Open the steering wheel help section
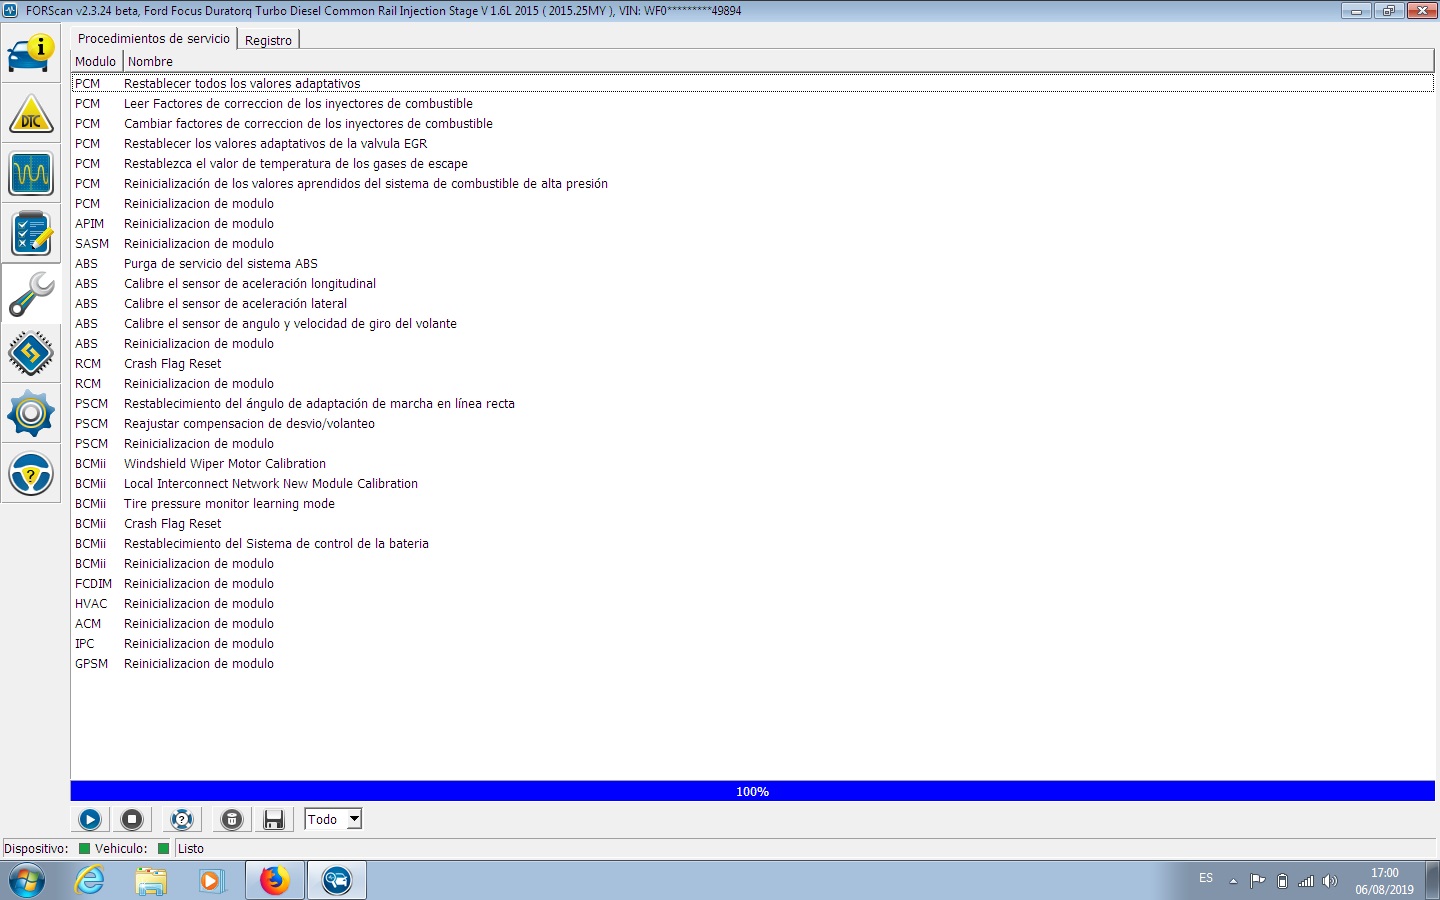The height and width of the screenshot is (900, 1440). coord(31,474)
